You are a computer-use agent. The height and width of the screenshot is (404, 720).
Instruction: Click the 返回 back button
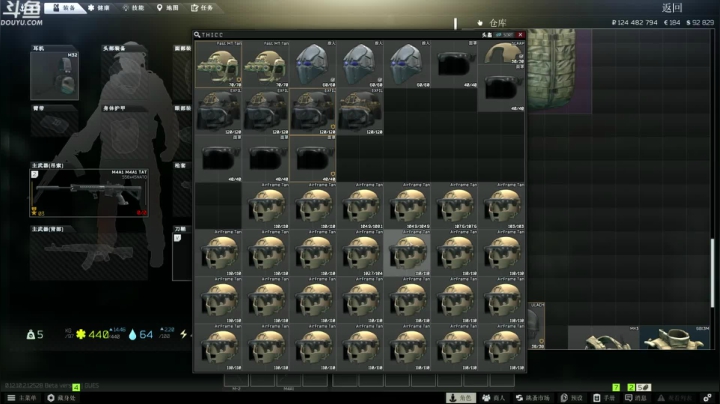672,7
